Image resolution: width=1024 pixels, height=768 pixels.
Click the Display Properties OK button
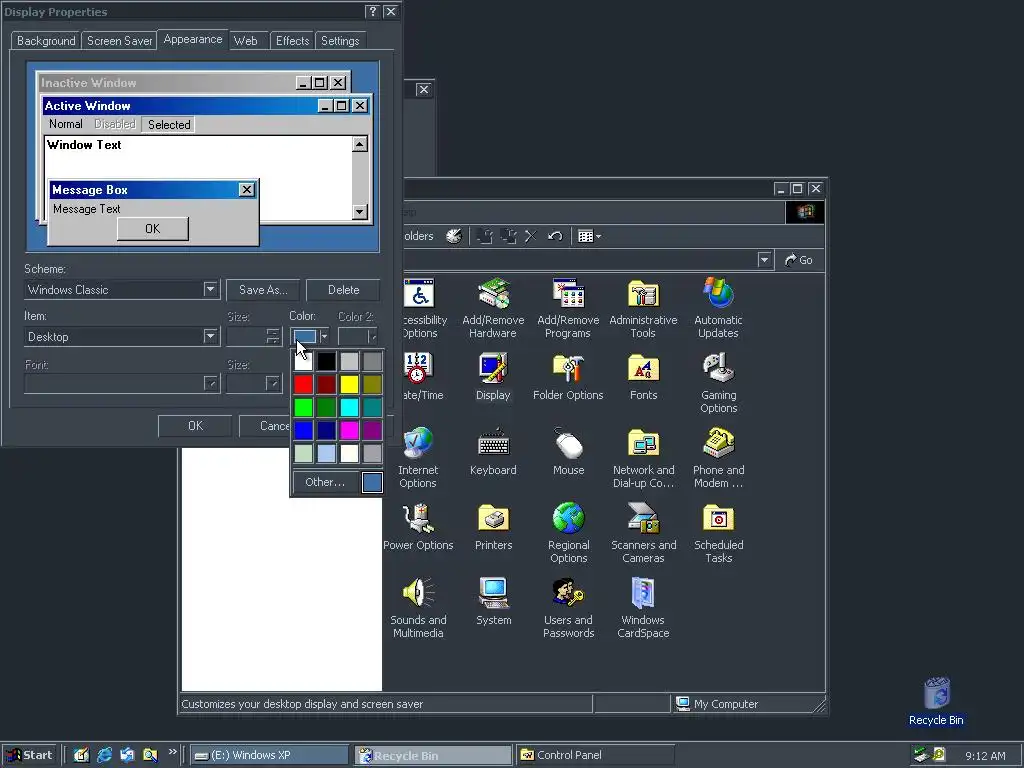195,426
